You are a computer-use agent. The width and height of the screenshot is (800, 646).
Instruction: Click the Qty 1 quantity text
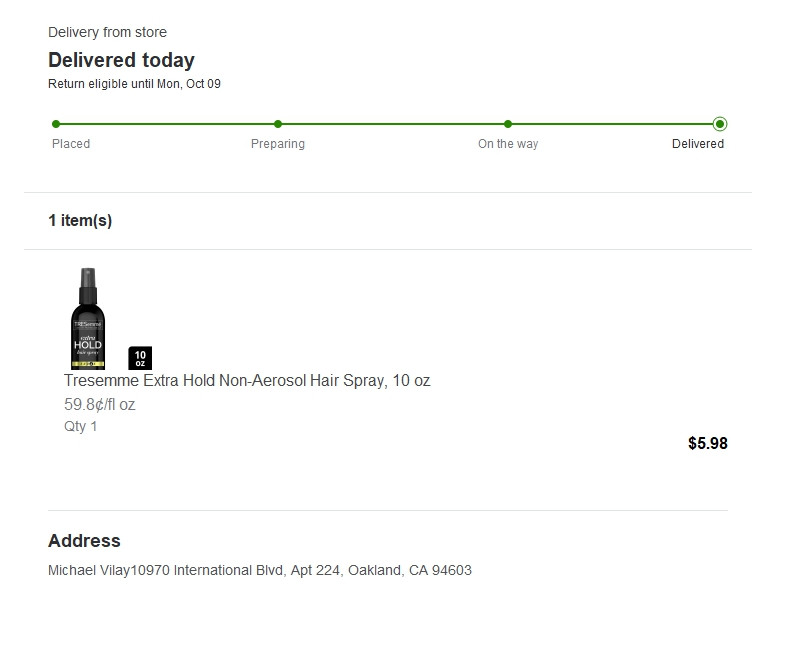point(81,427)
